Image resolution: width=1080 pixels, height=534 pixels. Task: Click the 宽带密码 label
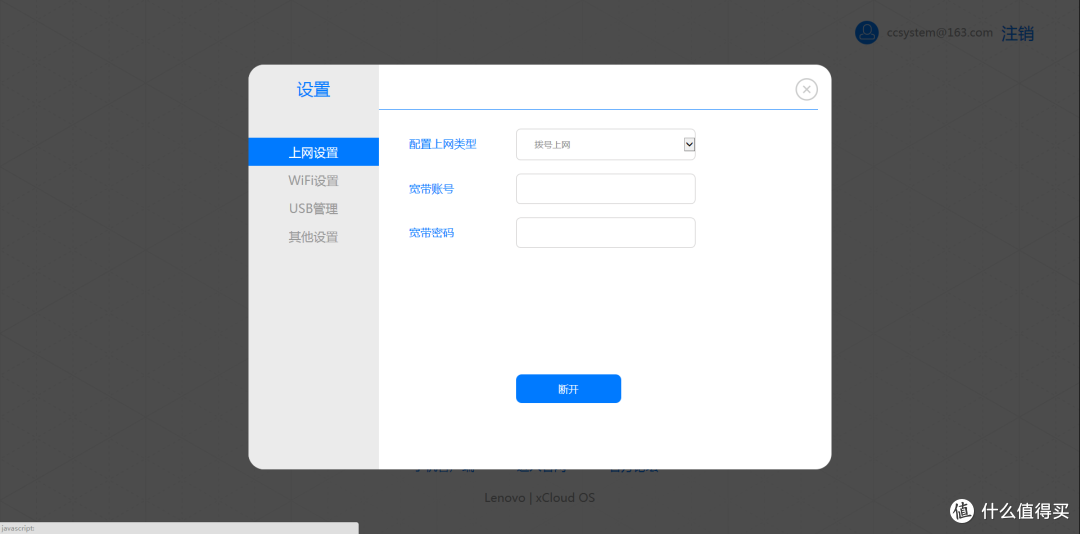(x=431, y=233)
